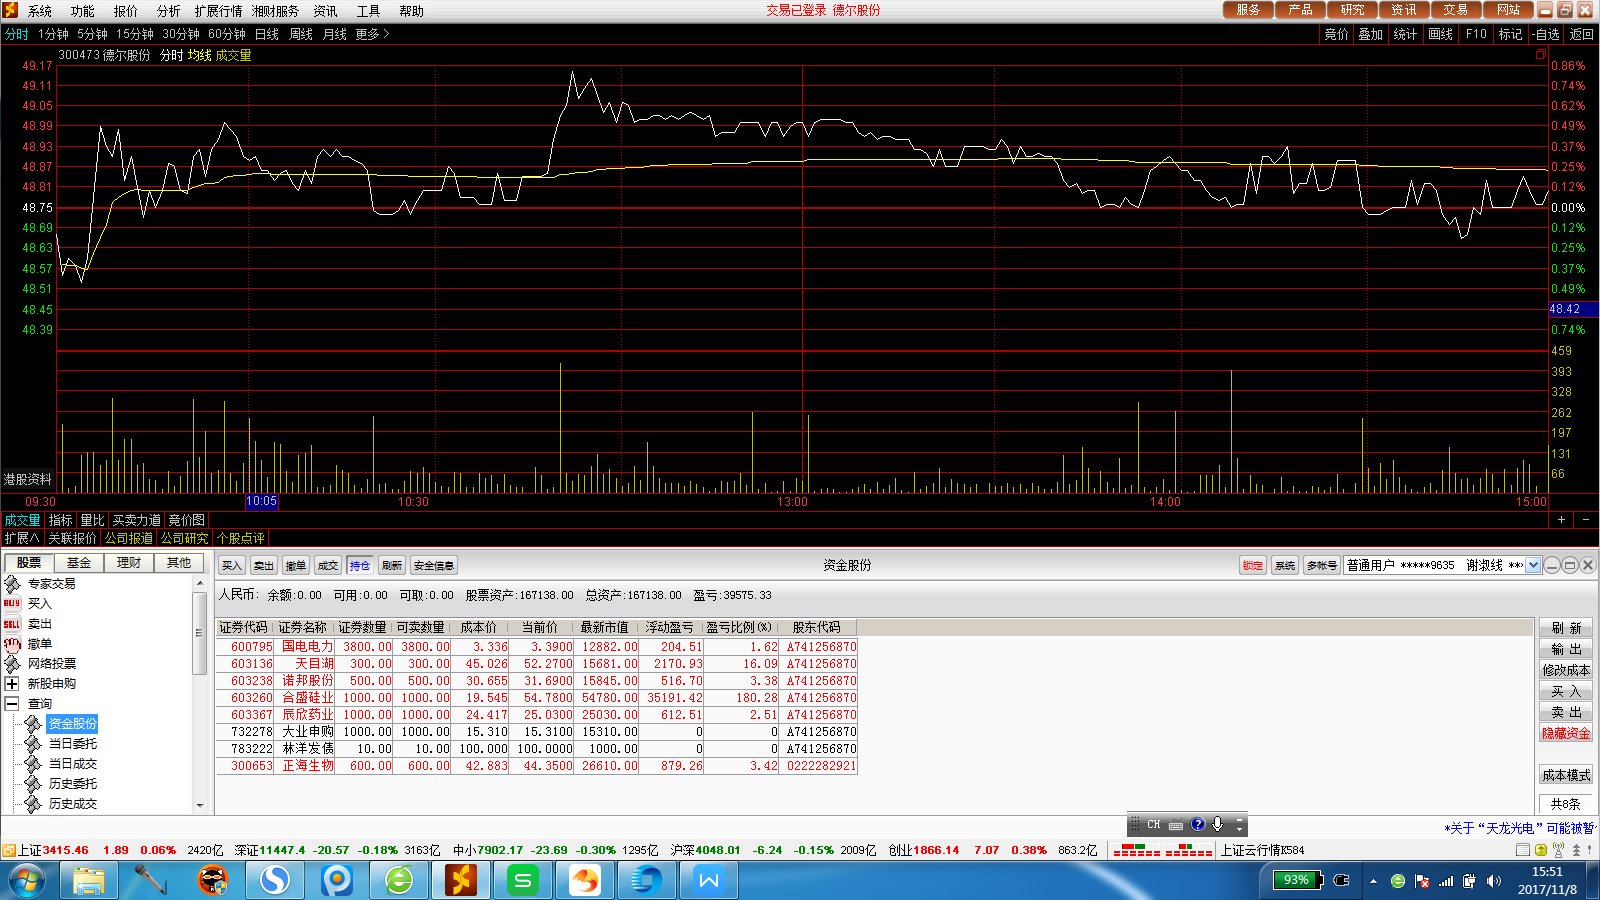The image size is (1600, 900).
Task: Click the 10:05 time marker on chart
Action: pyautogui.click(x=261, y=502)
